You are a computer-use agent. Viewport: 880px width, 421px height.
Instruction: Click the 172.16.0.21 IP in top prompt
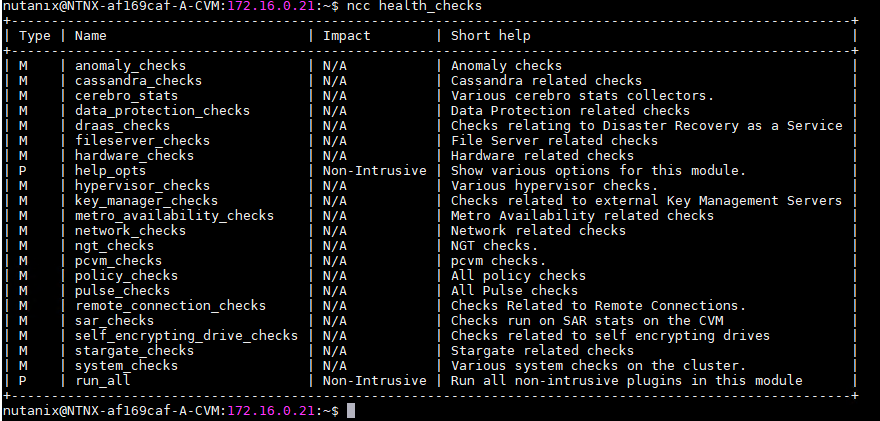tap(271, 6)
